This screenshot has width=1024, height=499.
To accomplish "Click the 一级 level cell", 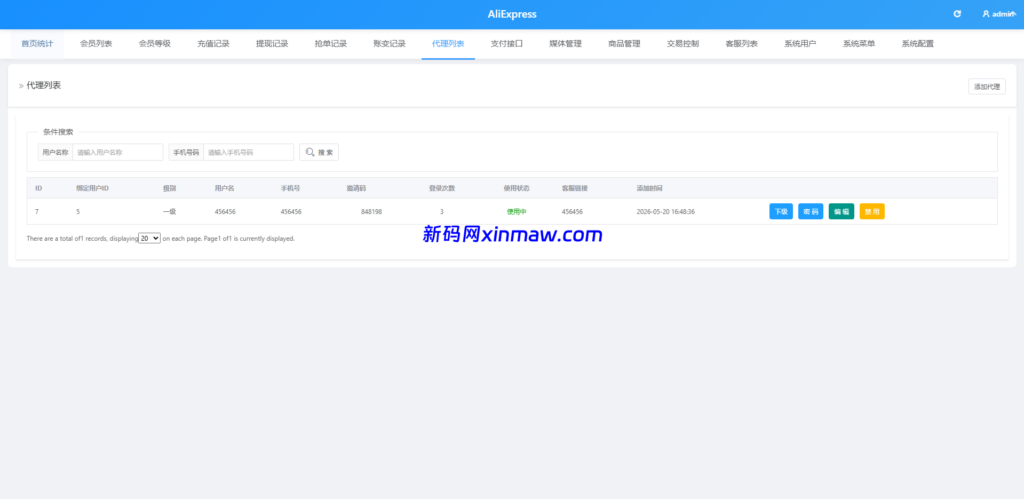I will 170,212.
